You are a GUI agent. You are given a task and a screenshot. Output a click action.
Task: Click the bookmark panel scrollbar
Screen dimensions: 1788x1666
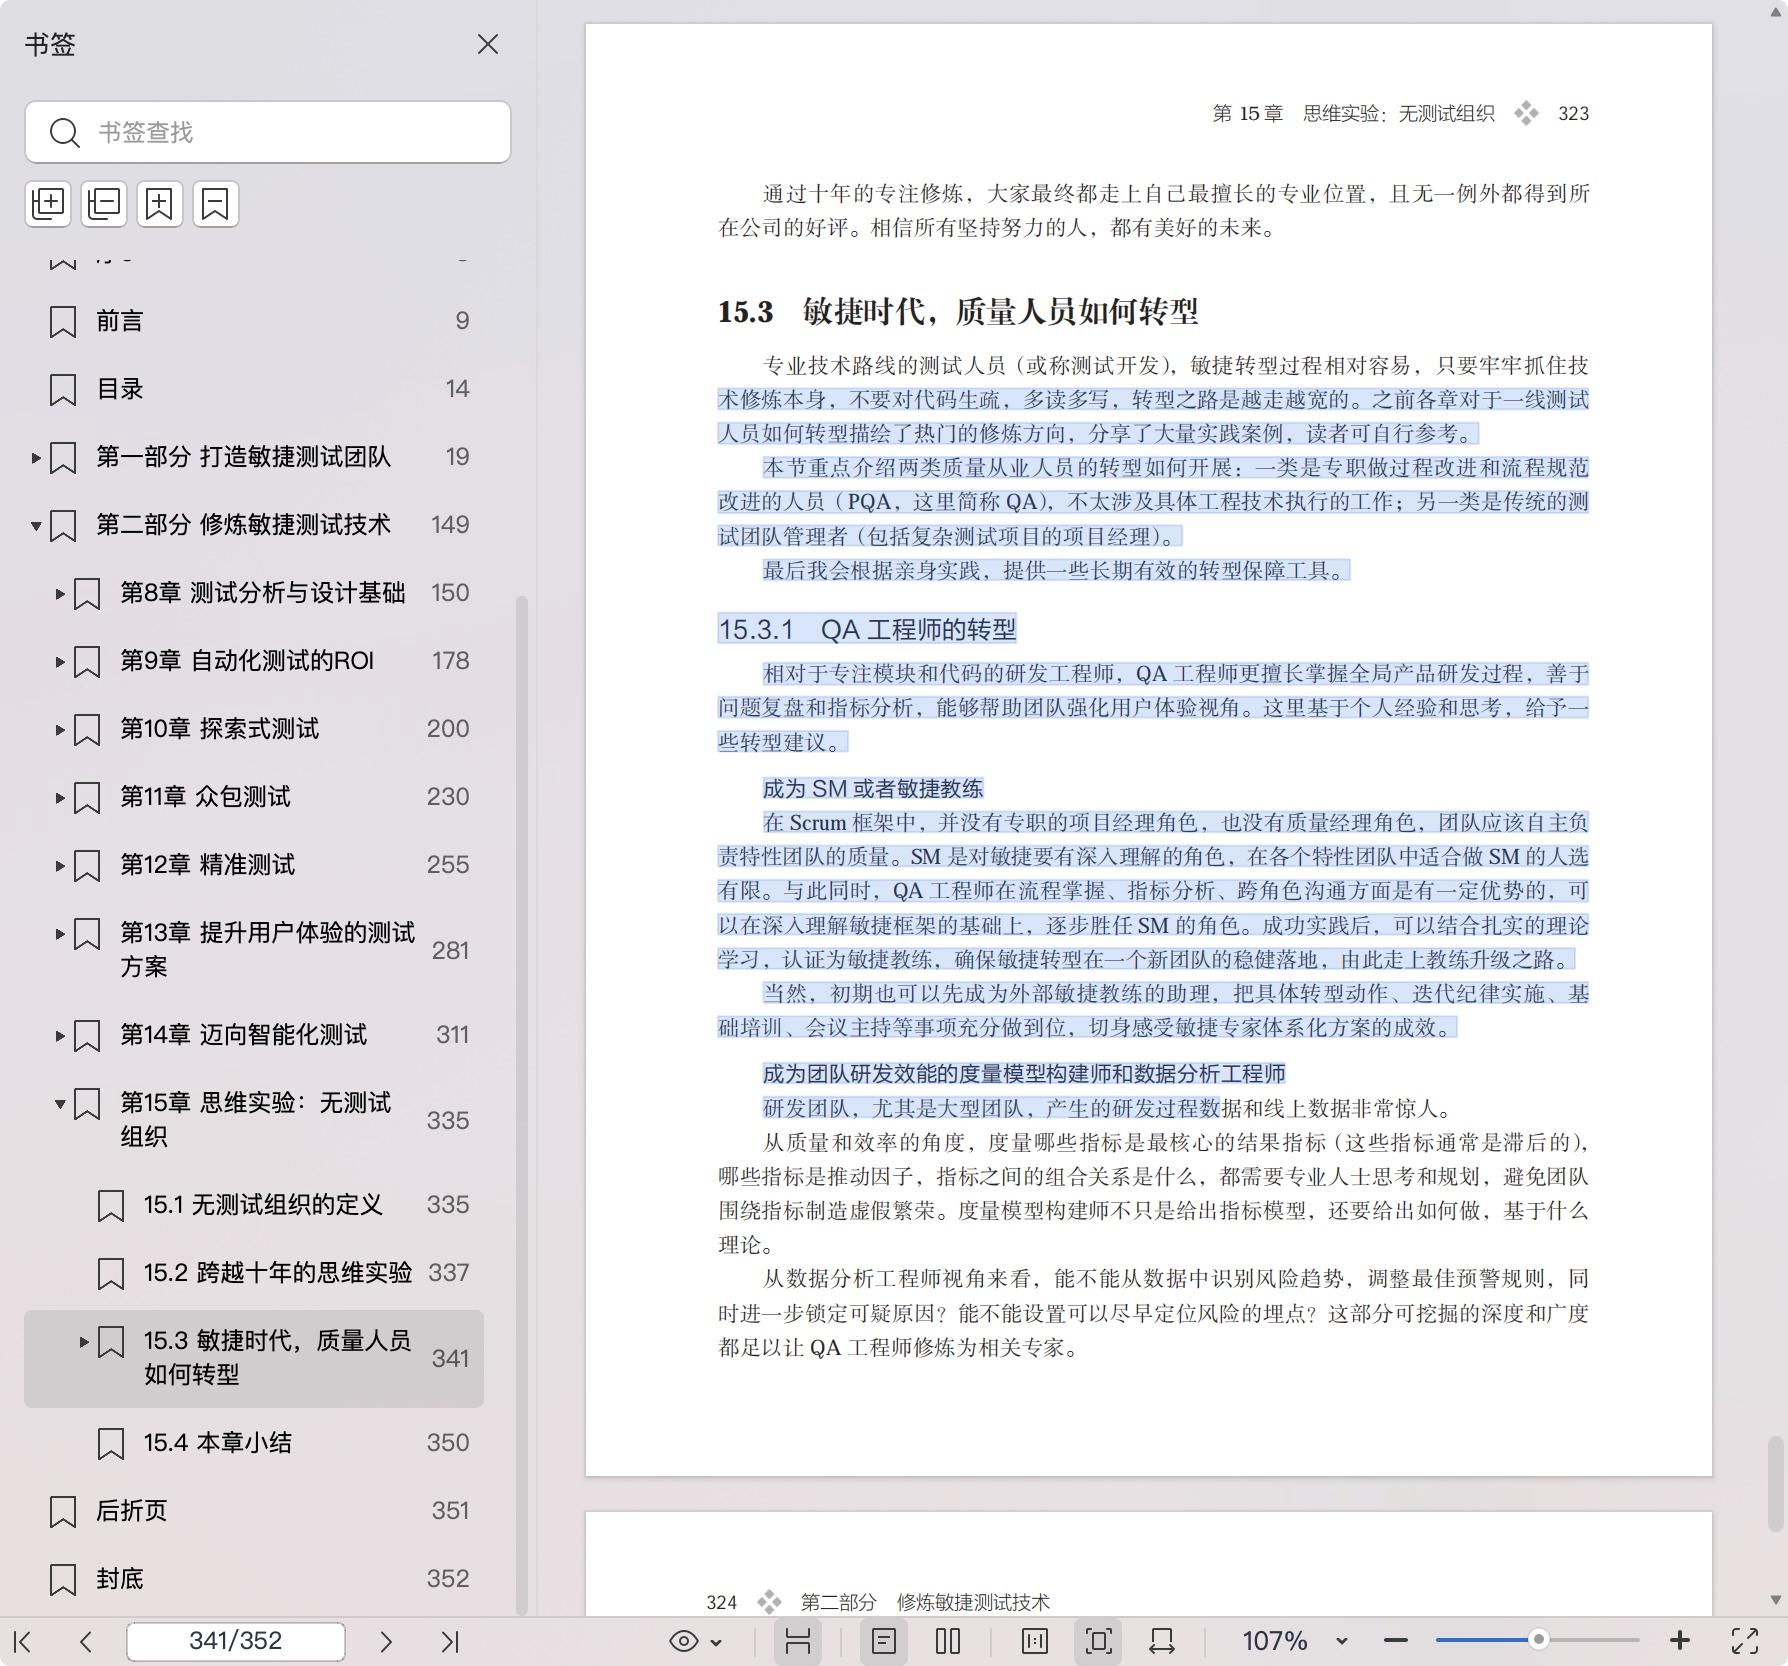(x=521, y=1105)
